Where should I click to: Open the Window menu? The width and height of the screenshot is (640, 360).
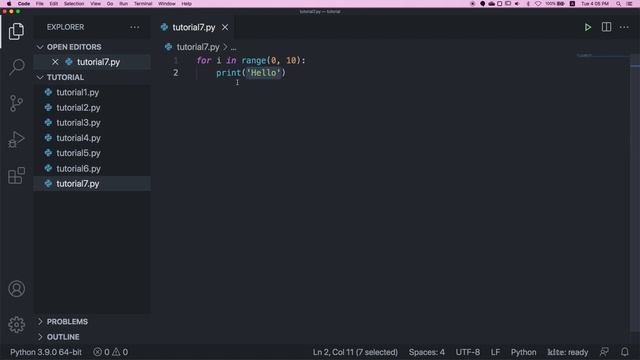click(x=167, y=4)
